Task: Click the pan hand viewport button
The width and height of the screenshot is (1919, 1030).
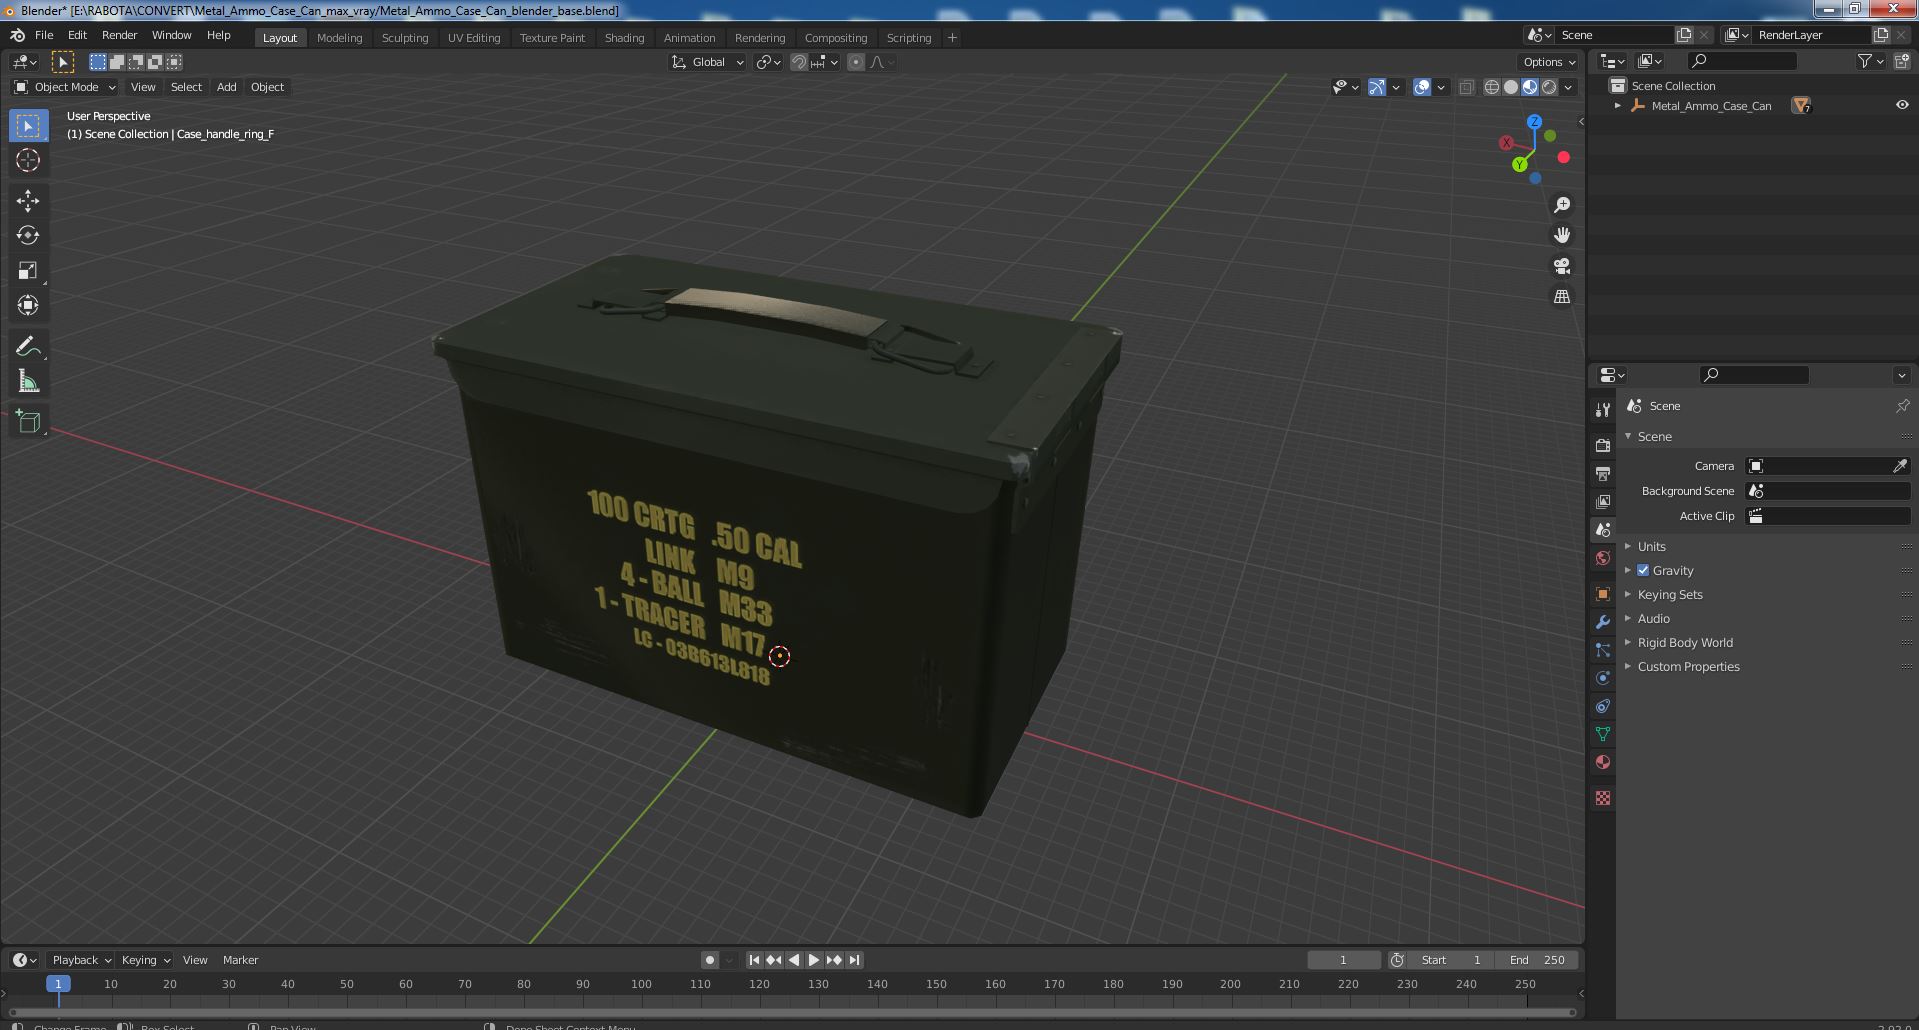Action: [x=1561, y=235]
